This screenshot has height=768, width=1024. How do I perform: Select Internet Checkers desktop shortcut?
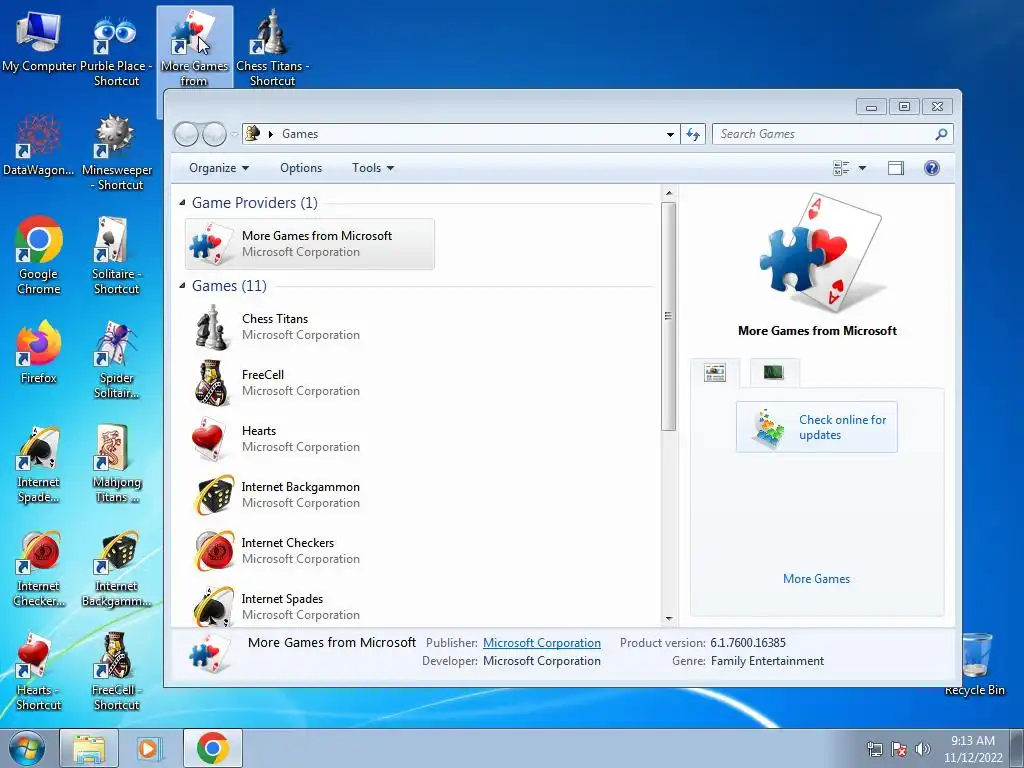(x=39, y=568)
